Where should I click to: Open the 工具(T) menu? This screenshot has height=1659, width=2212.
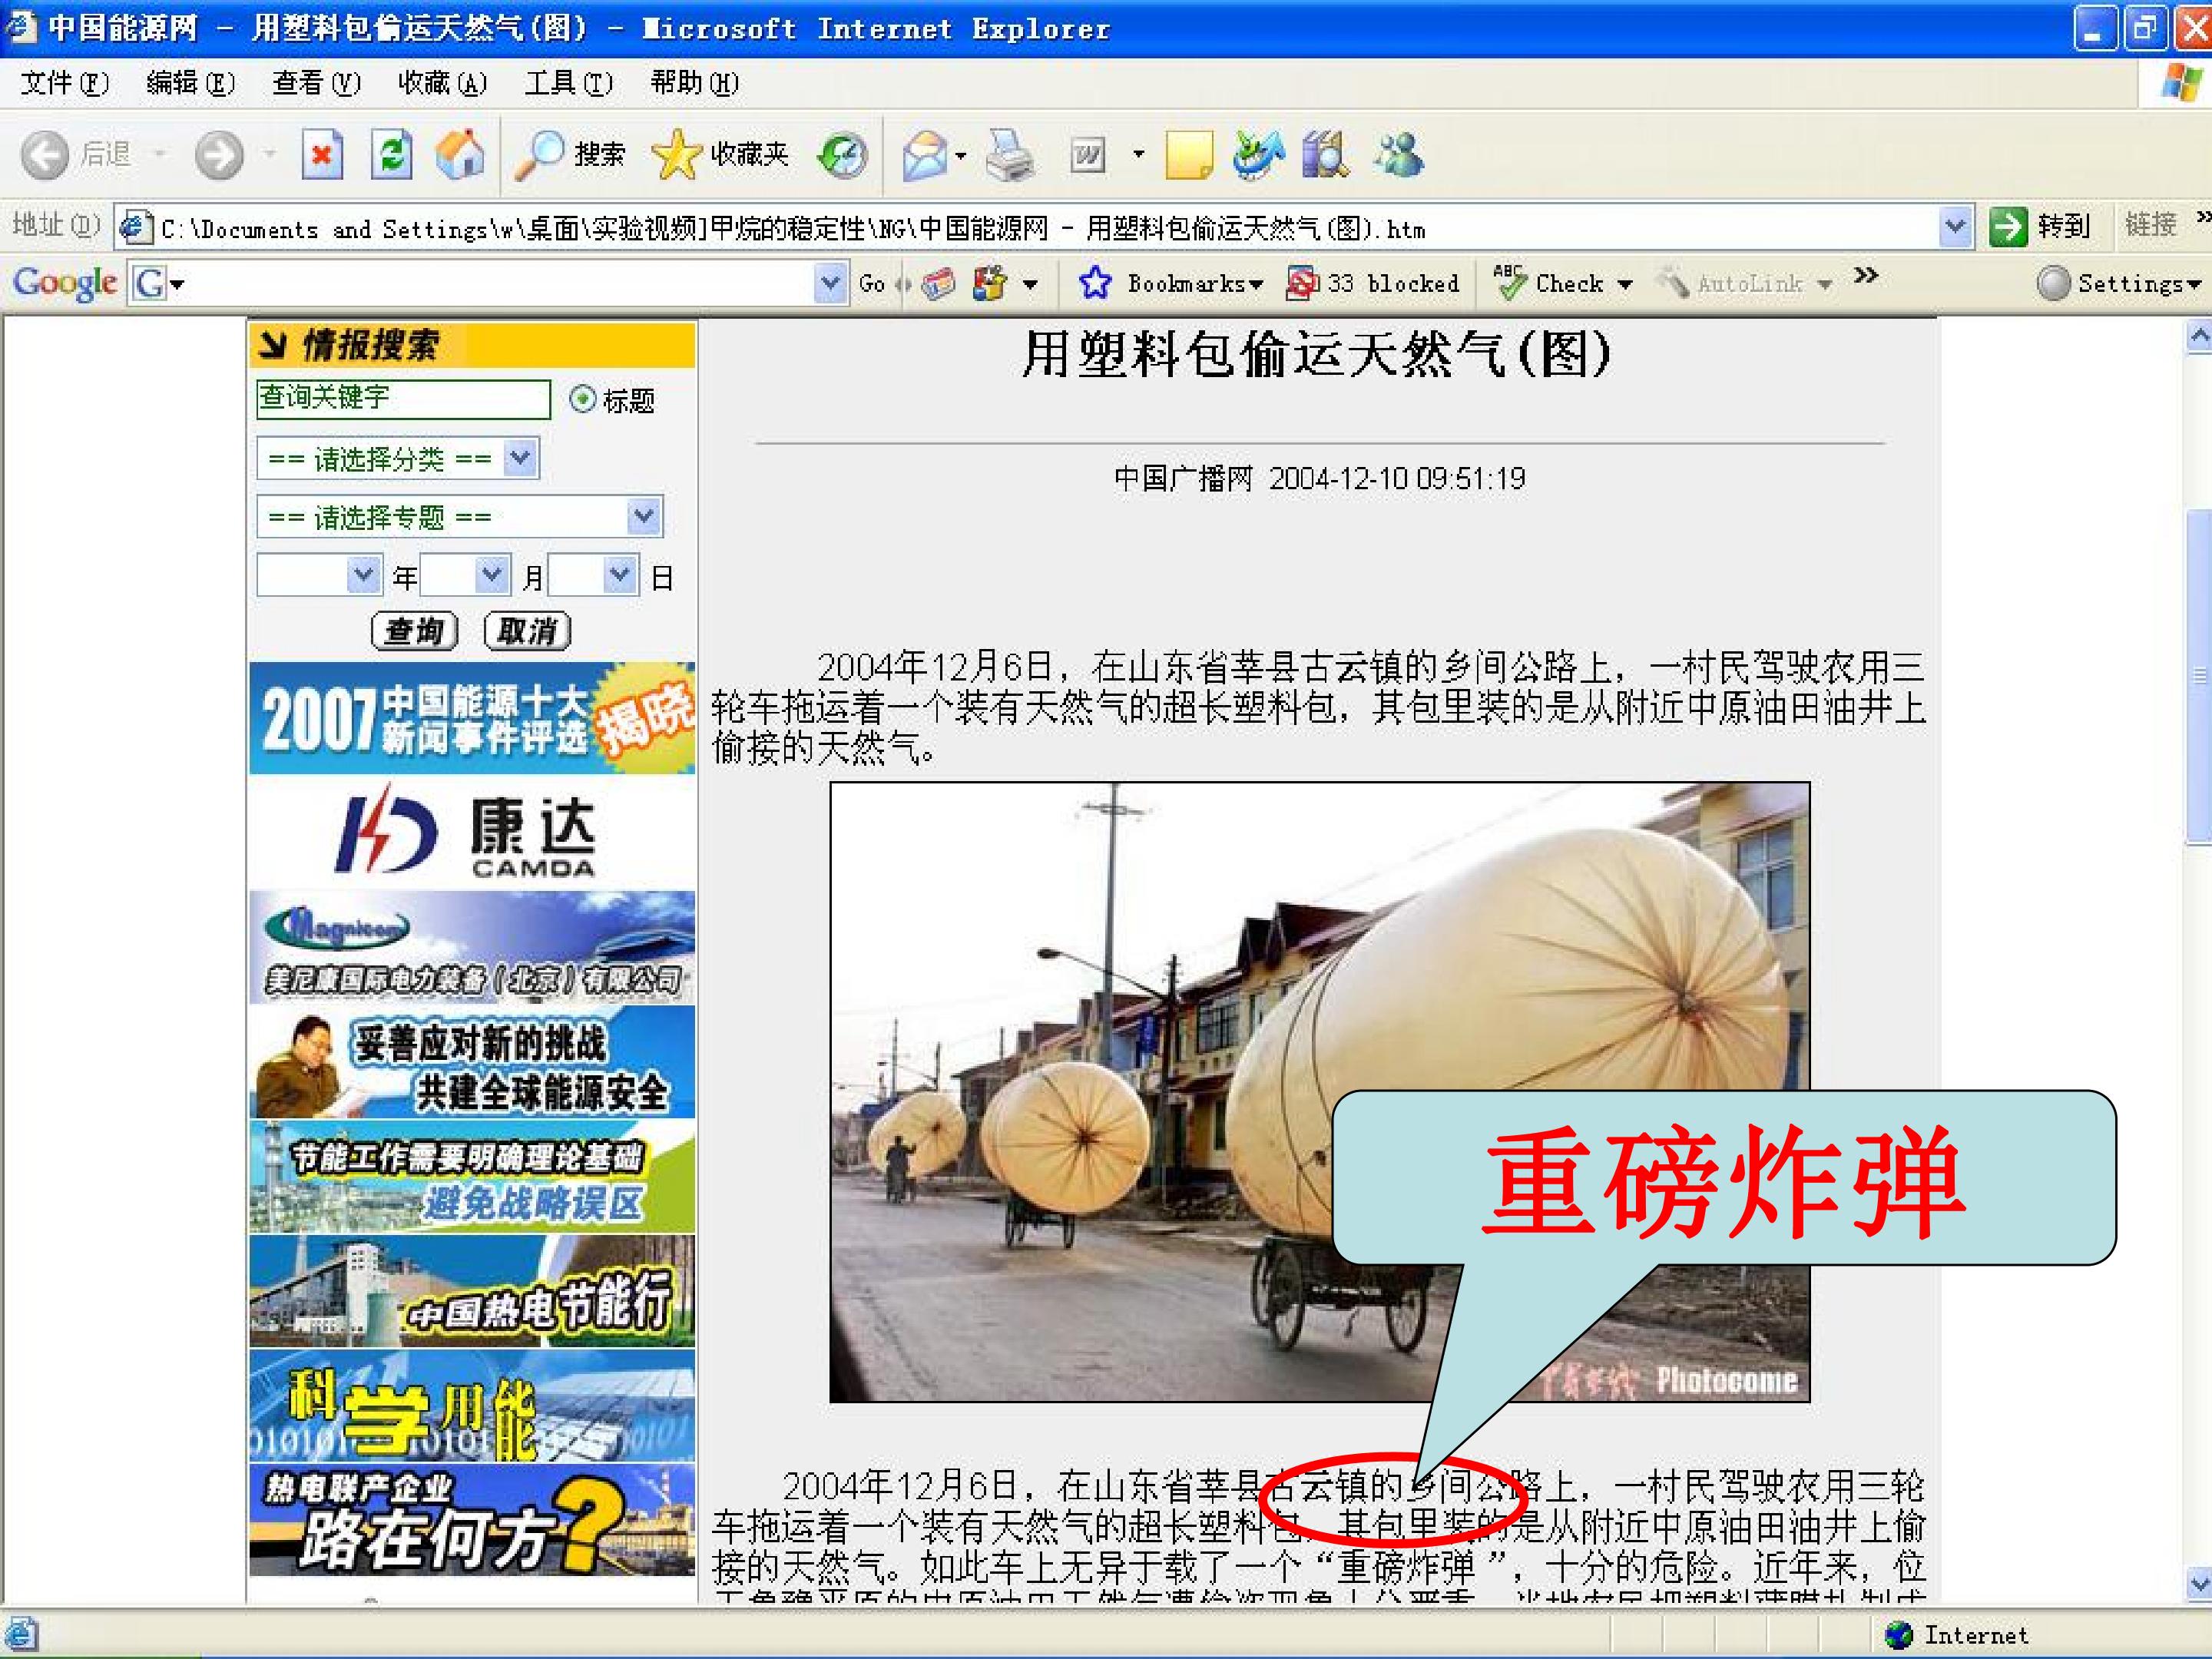568,83
